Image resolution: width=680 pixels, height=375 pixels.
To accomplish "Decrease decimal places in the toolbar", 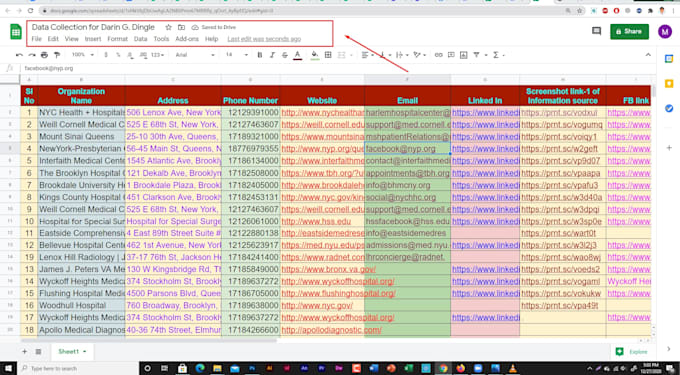I will (130, 55).
